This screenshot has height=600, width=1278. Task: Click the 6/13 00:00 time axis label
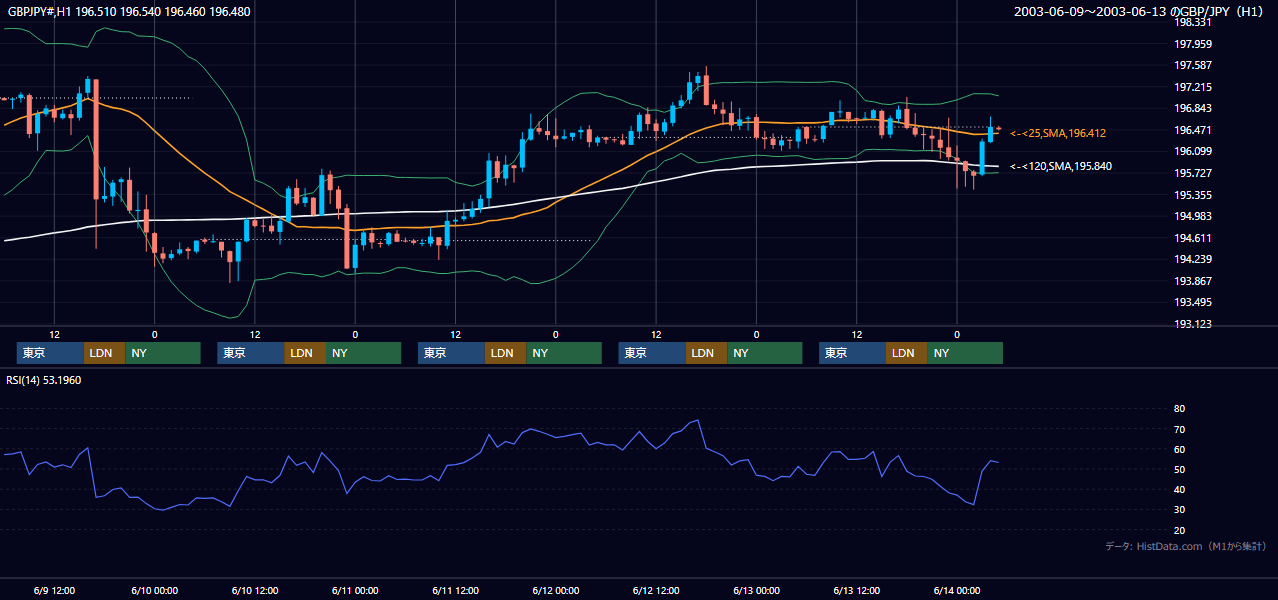point(756,590)
